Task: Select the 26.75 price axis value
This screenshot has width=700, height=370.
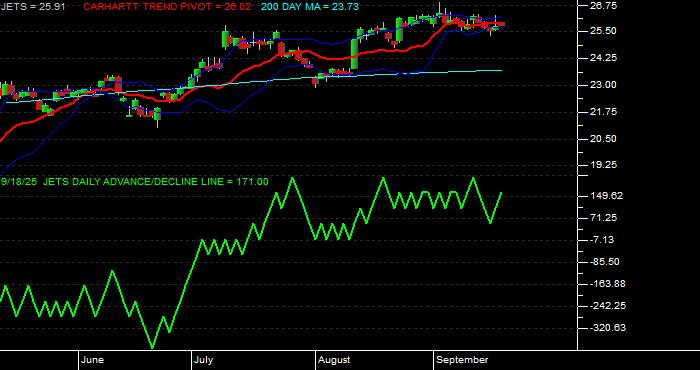Action: coord(604,6)
